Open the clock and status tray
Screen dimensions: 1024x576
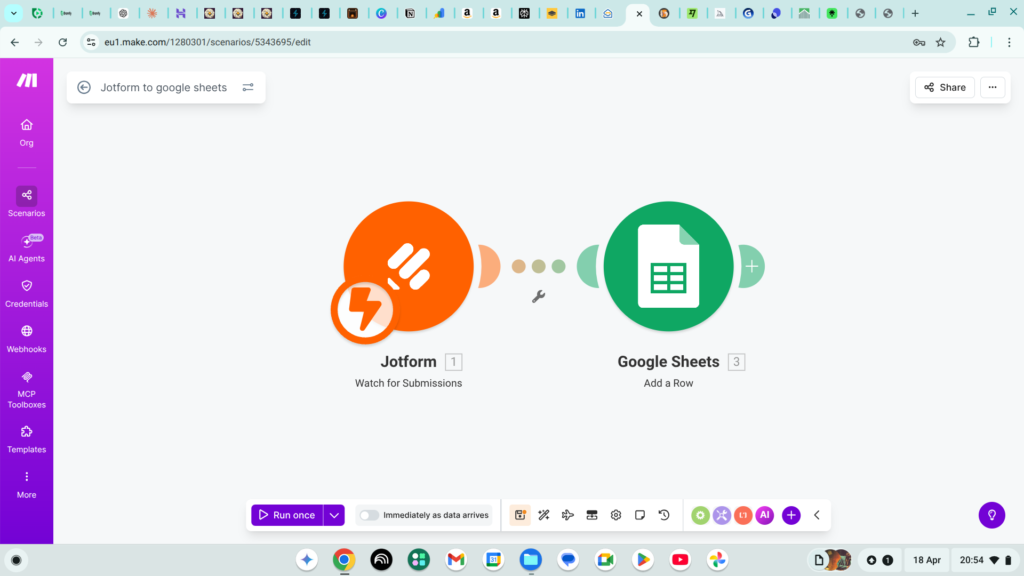985,560
